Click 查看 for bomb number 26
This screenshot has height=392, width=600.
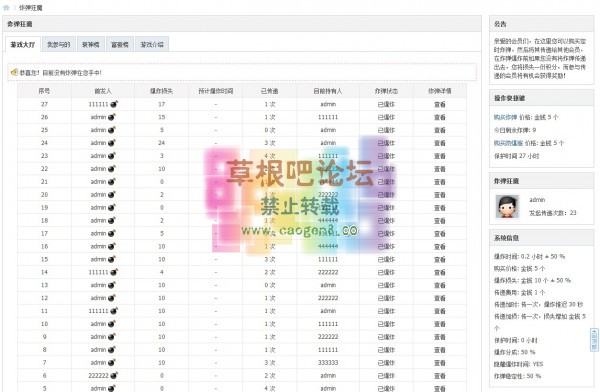coord(440,117)
